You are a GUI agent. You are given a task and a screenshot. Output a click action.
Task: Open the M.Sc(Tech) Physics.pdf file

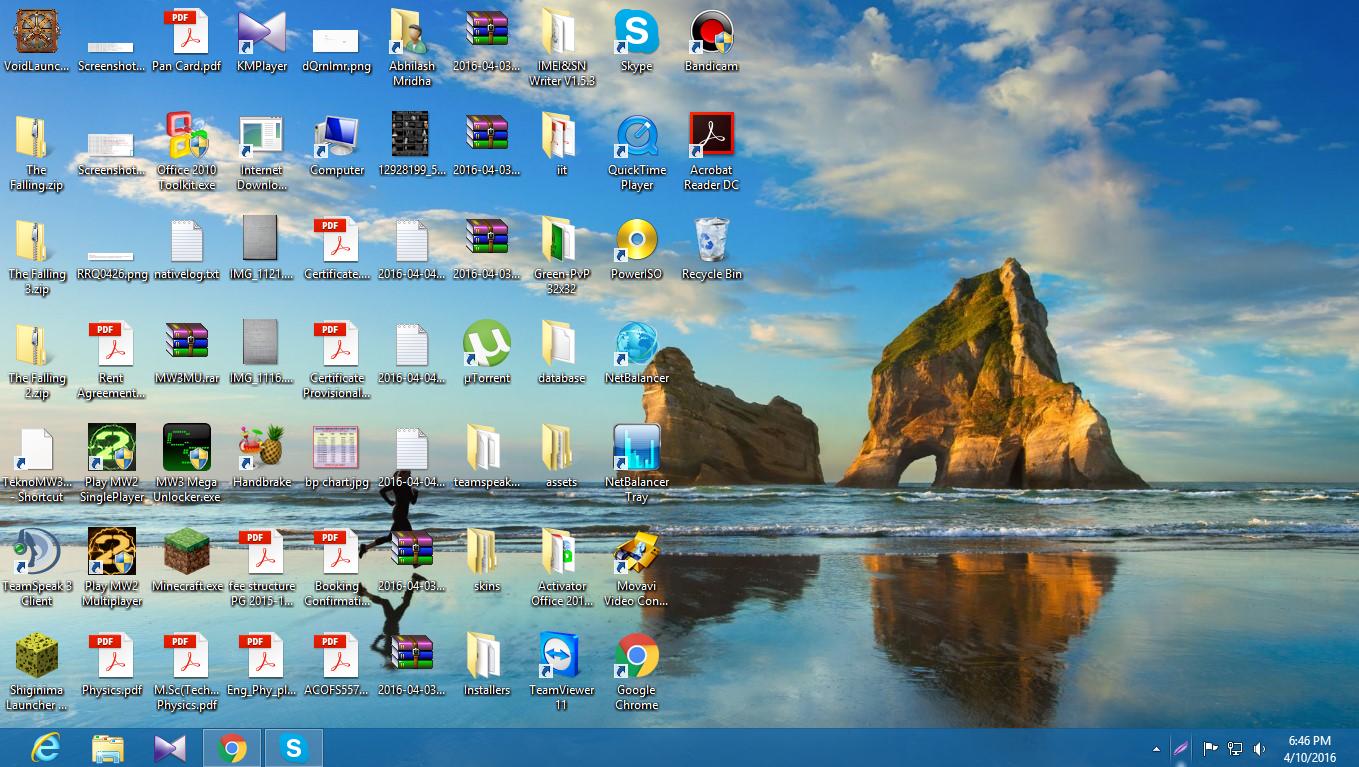coord(187,672)
